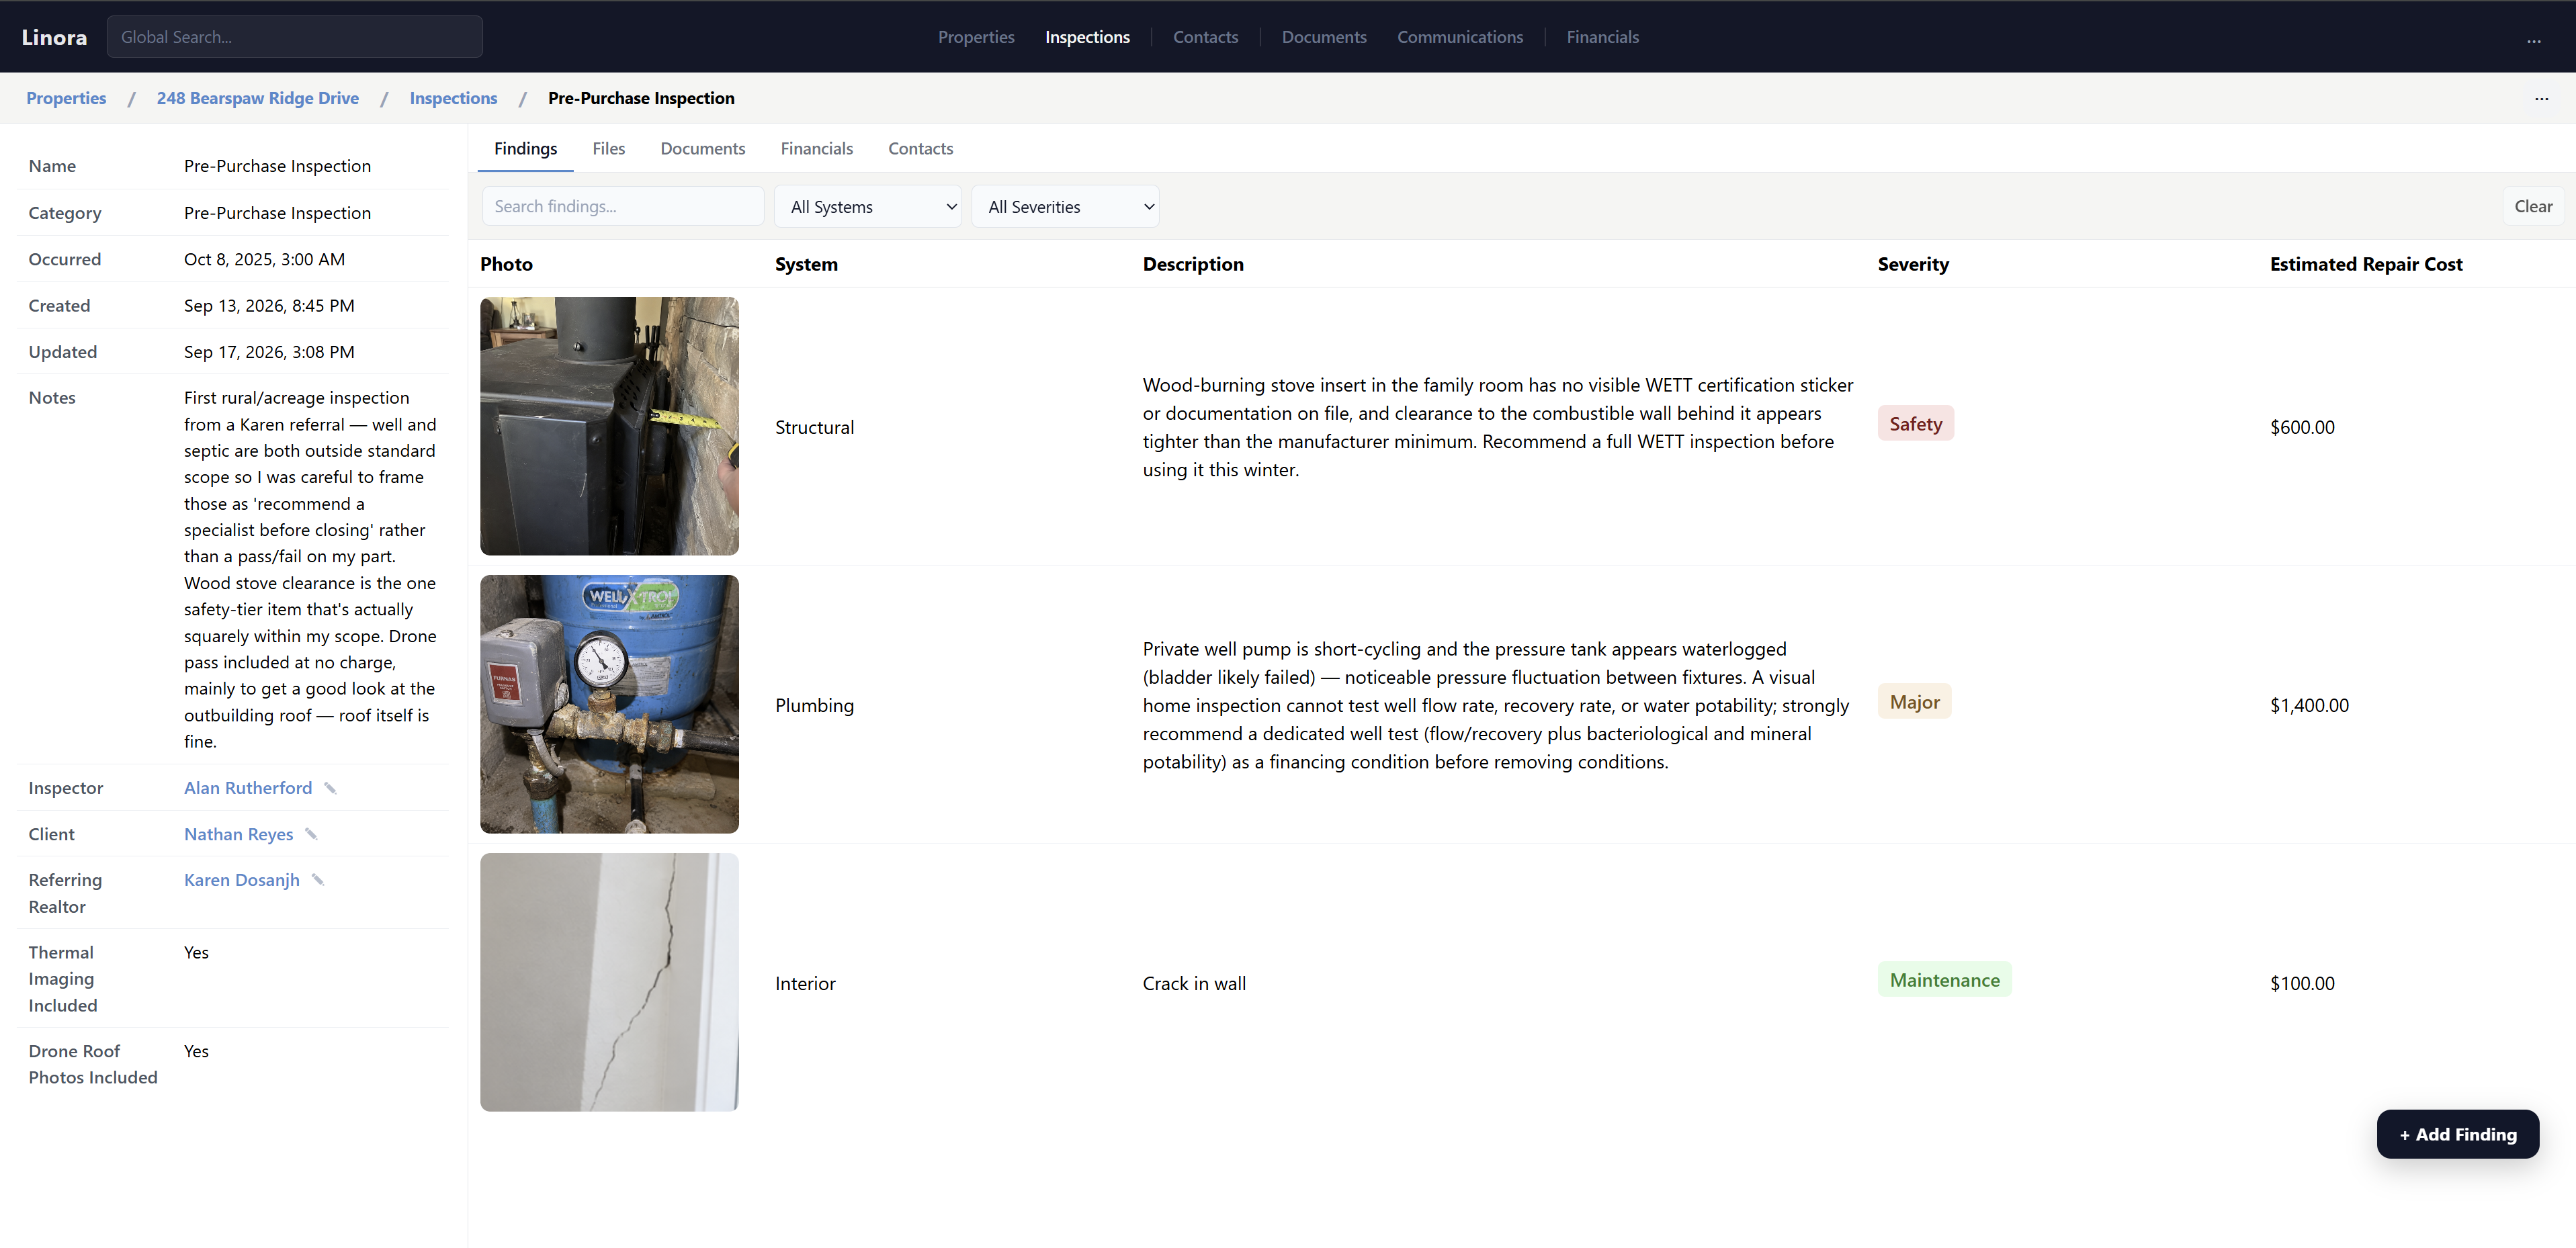
Task: Click the Add Finding button
Action: point(2457,1134)
